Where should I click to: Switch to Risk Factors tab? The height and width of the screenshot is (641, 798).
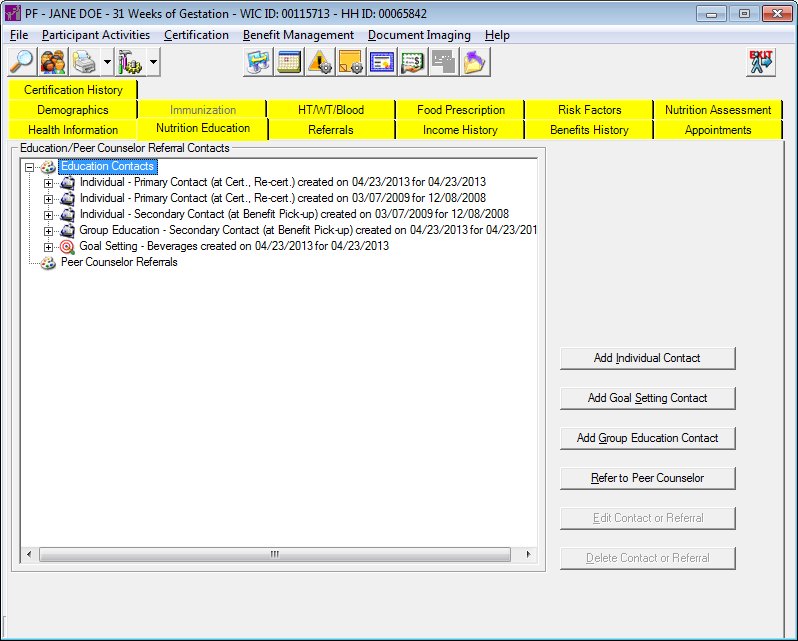pyautogui.click(x=589, y=110)
